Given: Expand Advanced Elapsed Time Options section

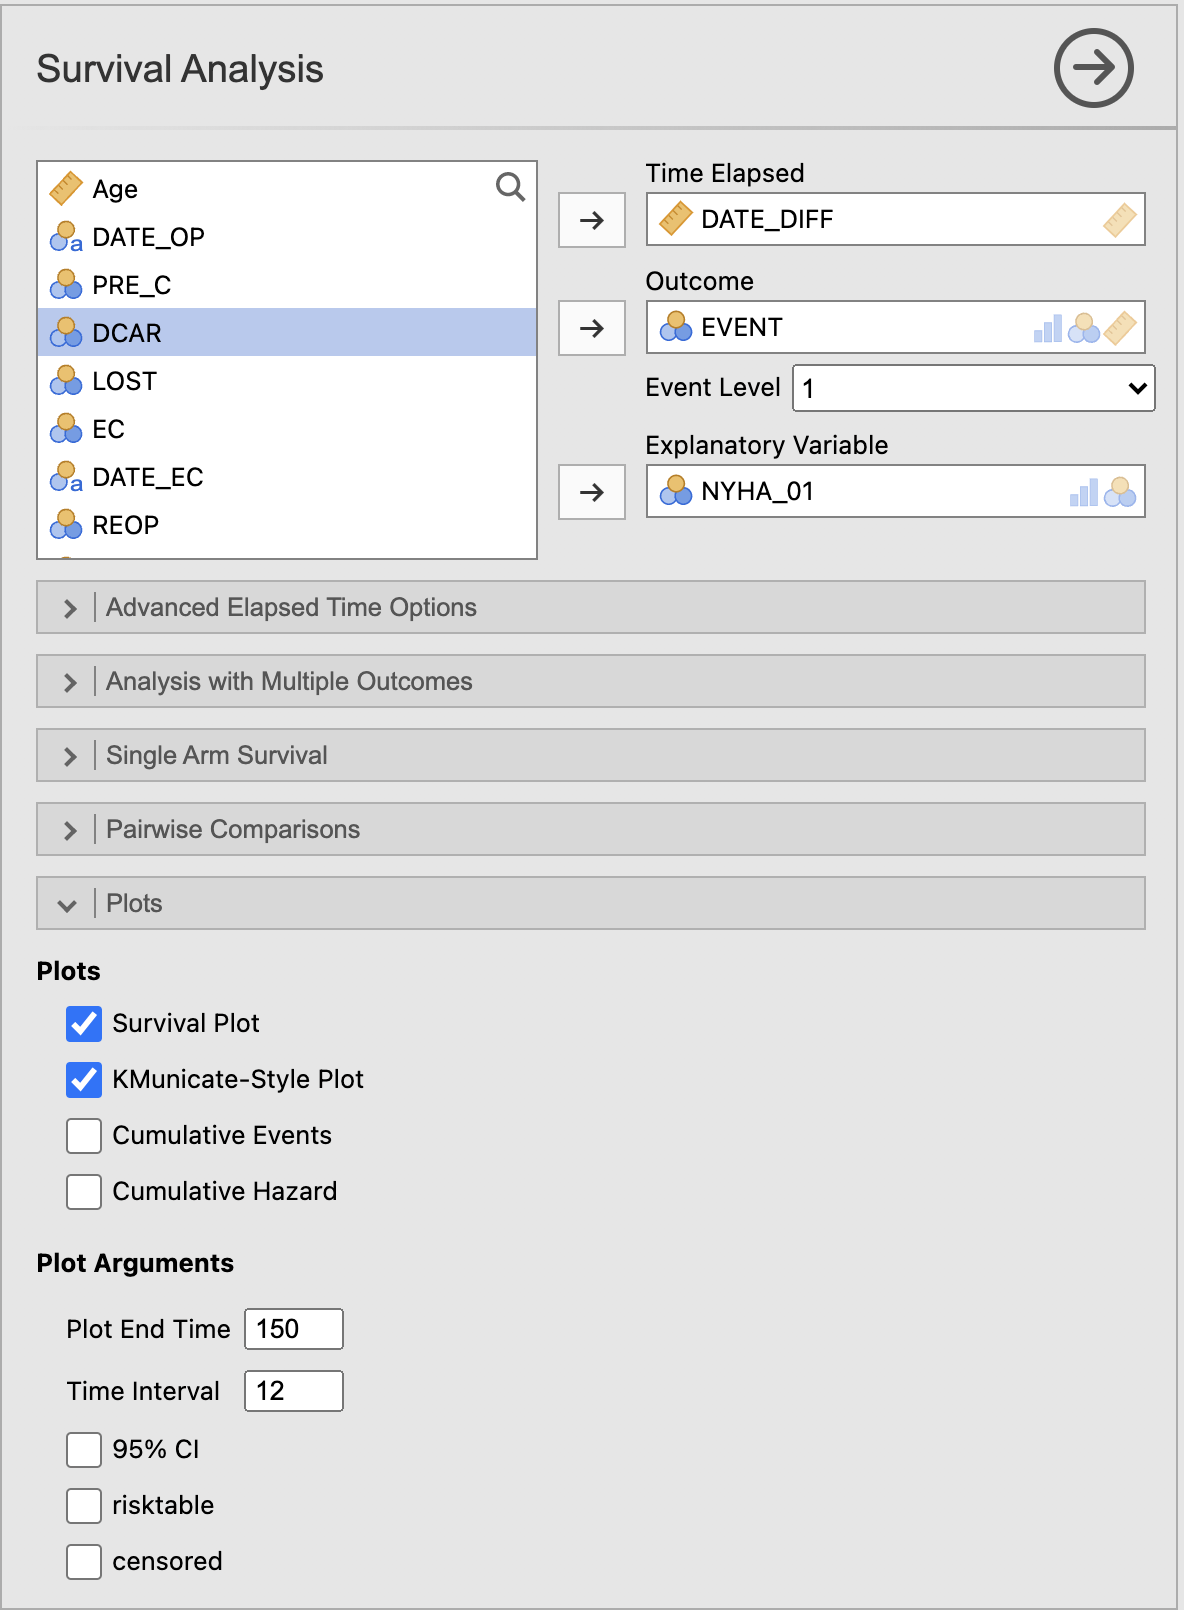Looking at the screenshot, I should (x=591, y=607).
